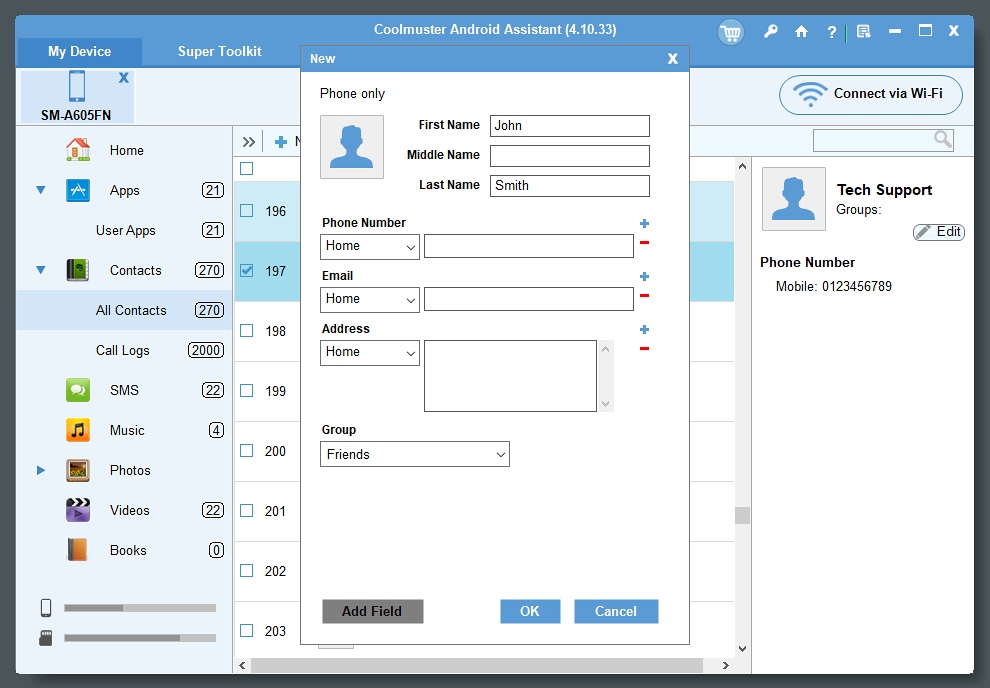Open the Address type dropdown

pos(369,352)
